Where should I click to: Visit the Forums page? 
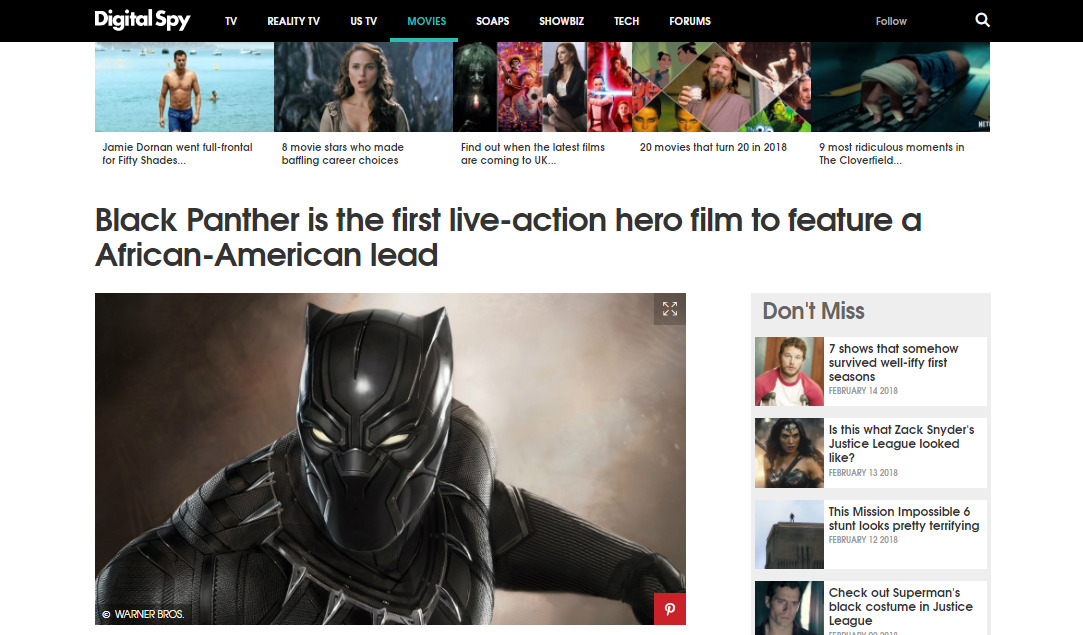(x=690, y=21)
